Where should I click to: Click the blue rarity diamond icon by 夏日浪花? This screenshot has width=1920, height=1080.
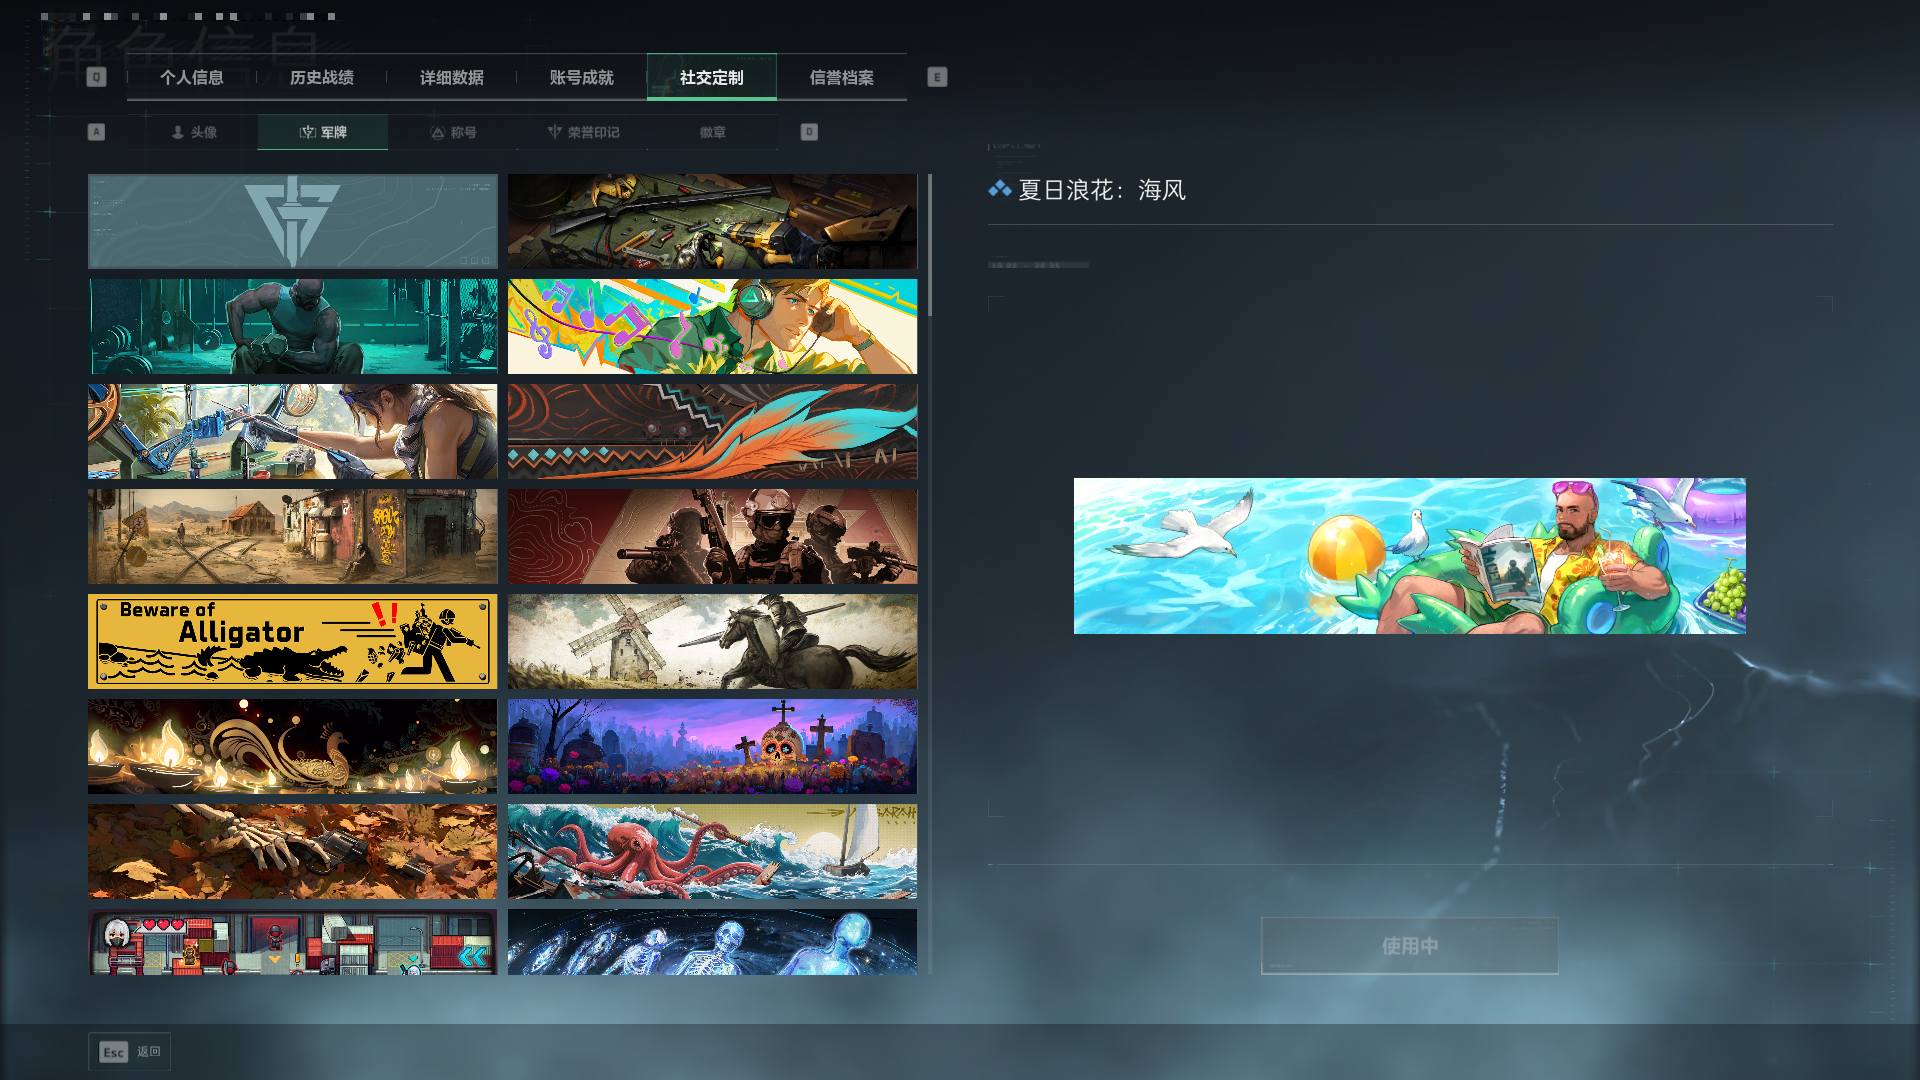point(999,189)
